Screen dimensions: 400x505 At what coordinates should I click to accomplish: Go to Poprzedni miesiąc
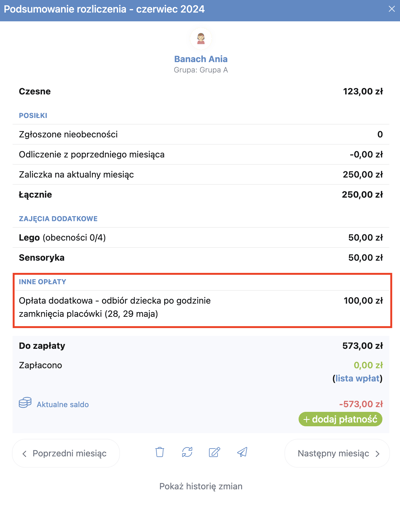[x=66, y=453]
